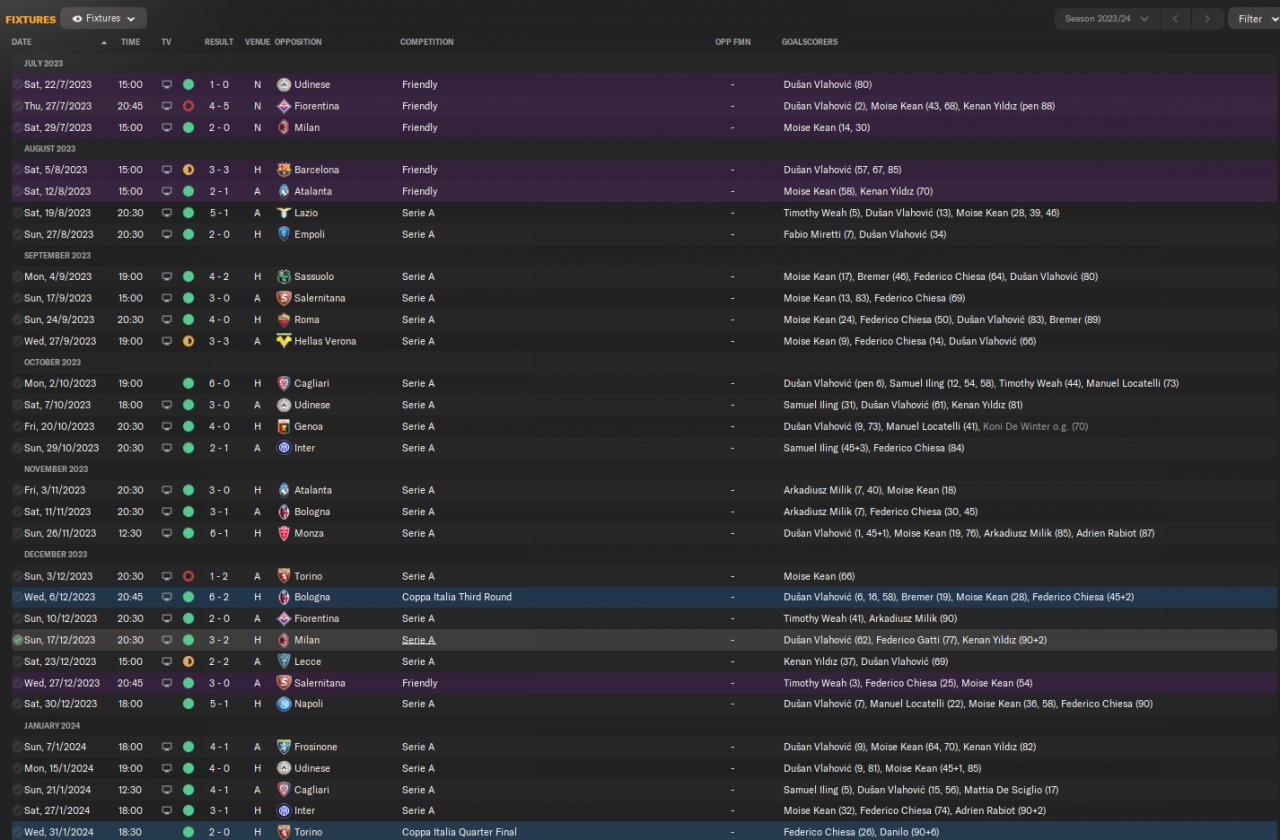Viewport: 1280px width, 840px height.
Task: Open the Filter dropdown
Action: click(x=1255, y=18)
